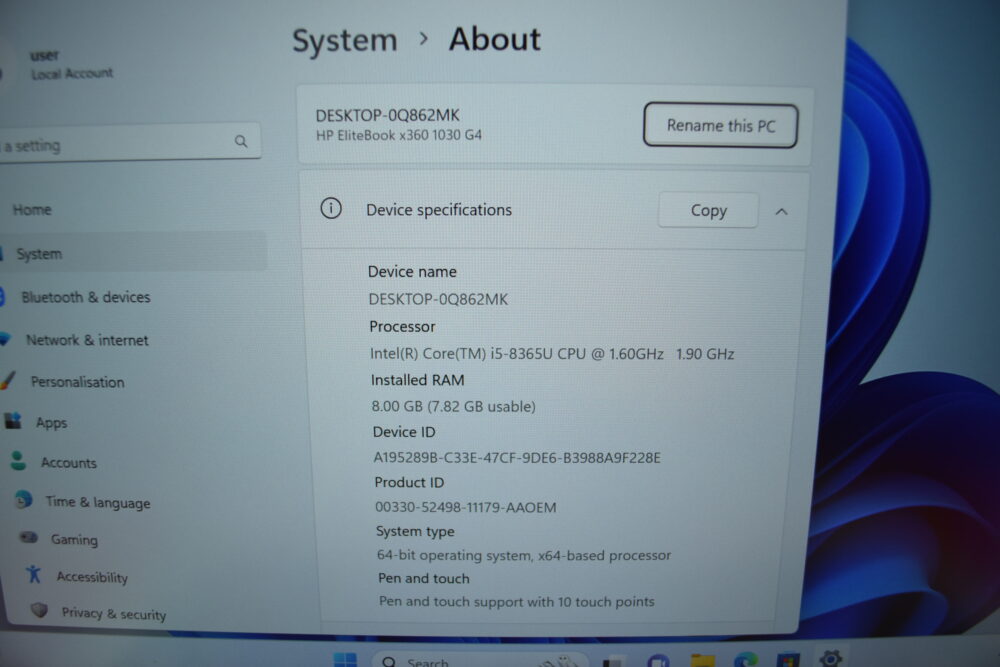Screen dimensions: 1000x667
Task: Click the Personalisation paintbrush icon
Action: click(8, 381)
